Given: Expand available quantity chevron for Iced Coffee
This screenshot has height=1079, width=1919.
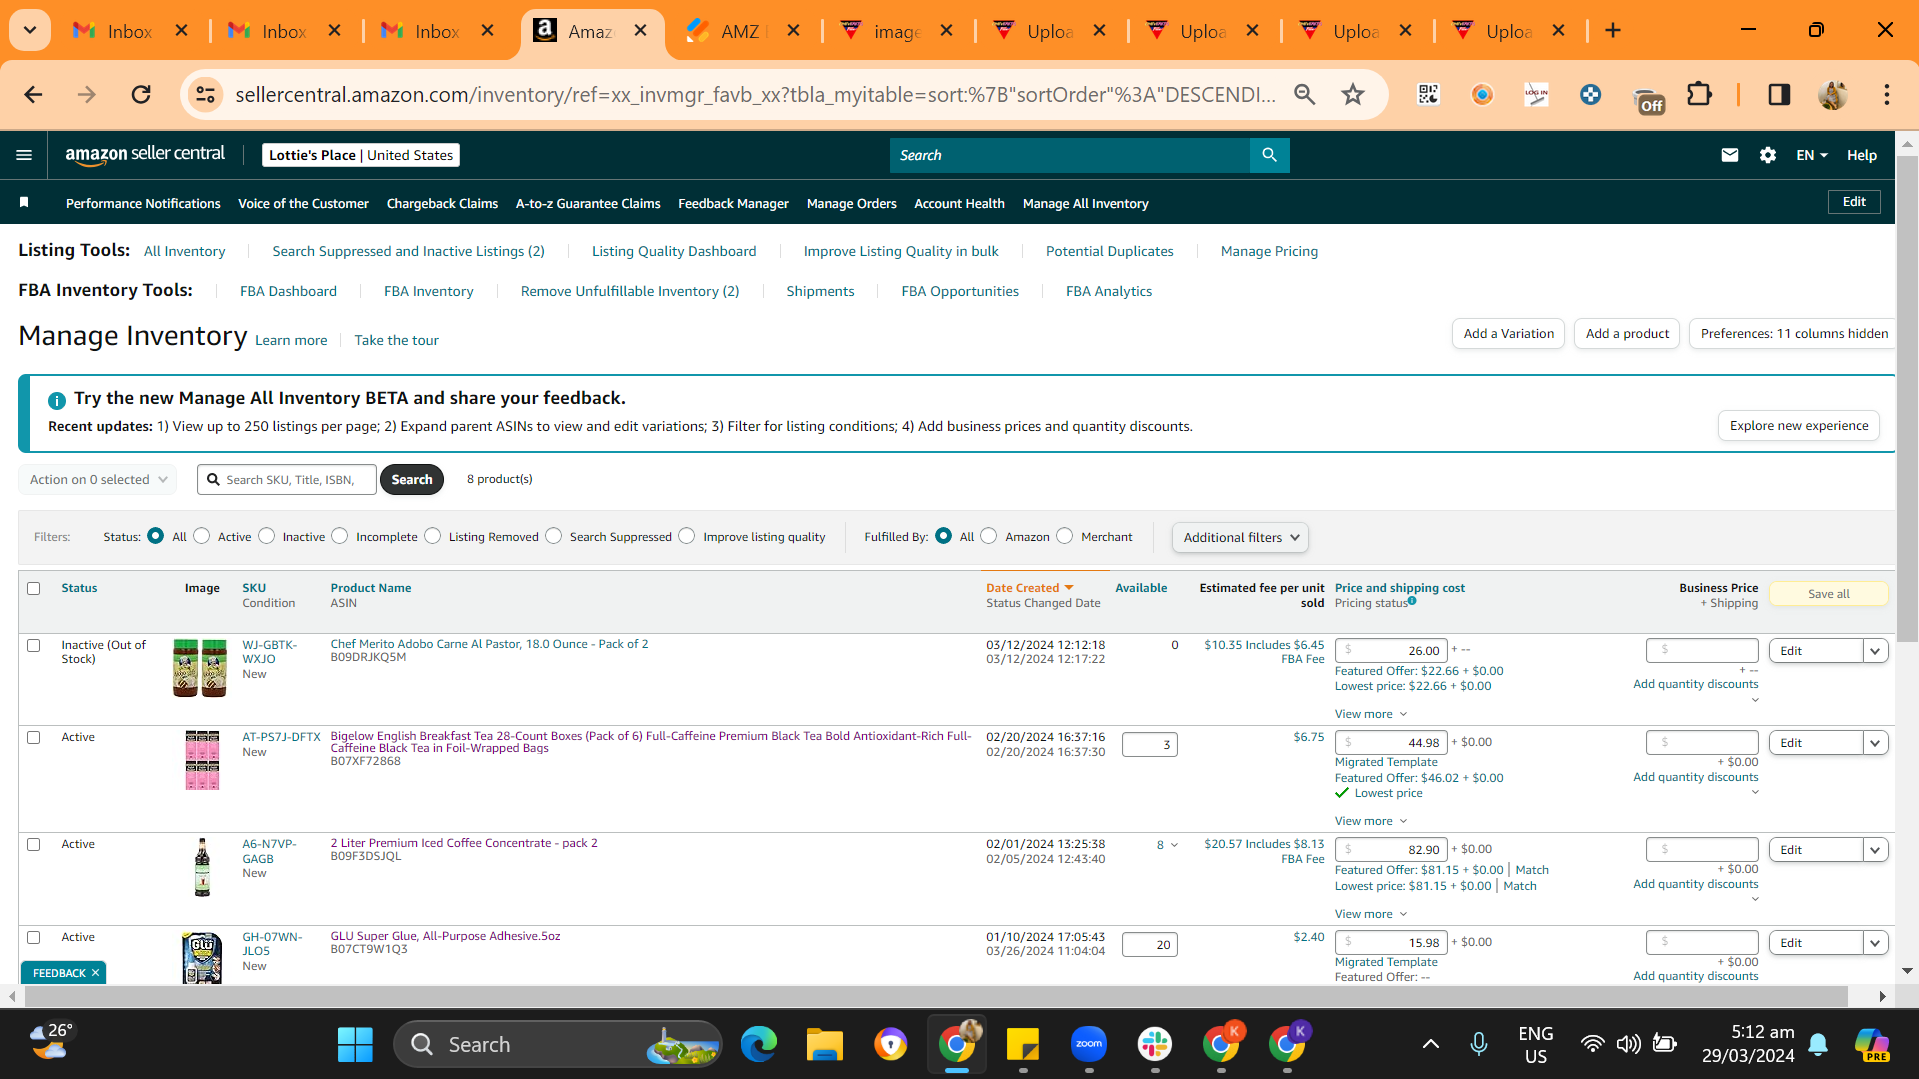Looking at the screenshot, I should click(x=1174, y=845).
